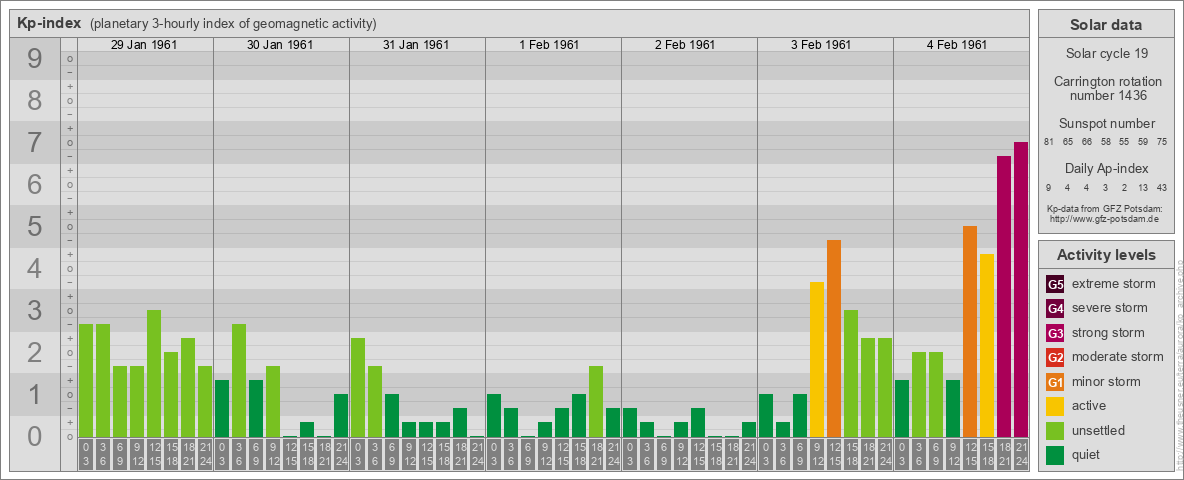1184x480 pixels.
Task: Click the G4 severe storm color swatch
Action: [x=1055, y=308]
